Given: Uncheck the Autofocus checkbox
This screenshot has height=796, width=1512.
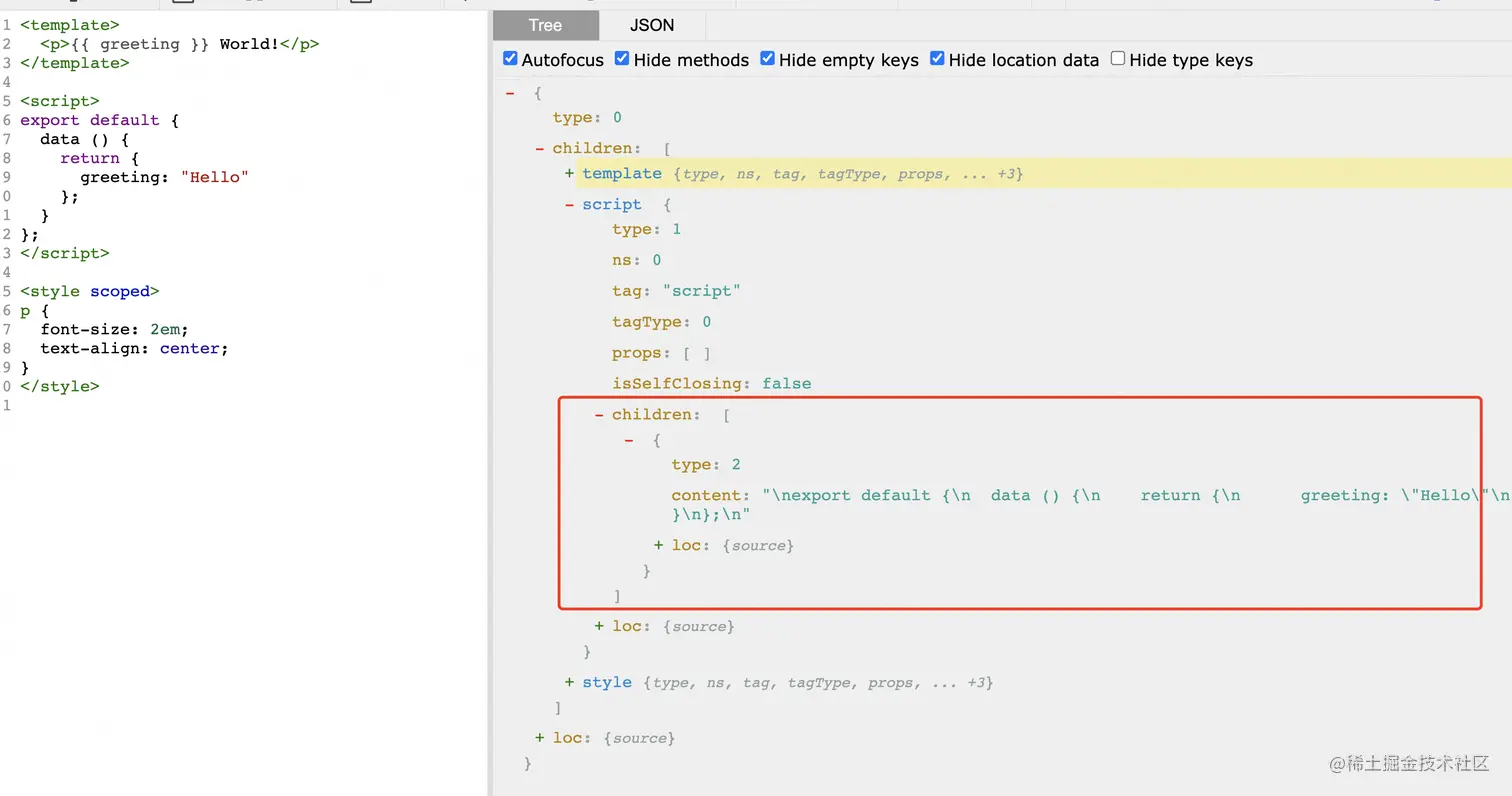Looking at the screenshot, I should click(x=510, y=59).
